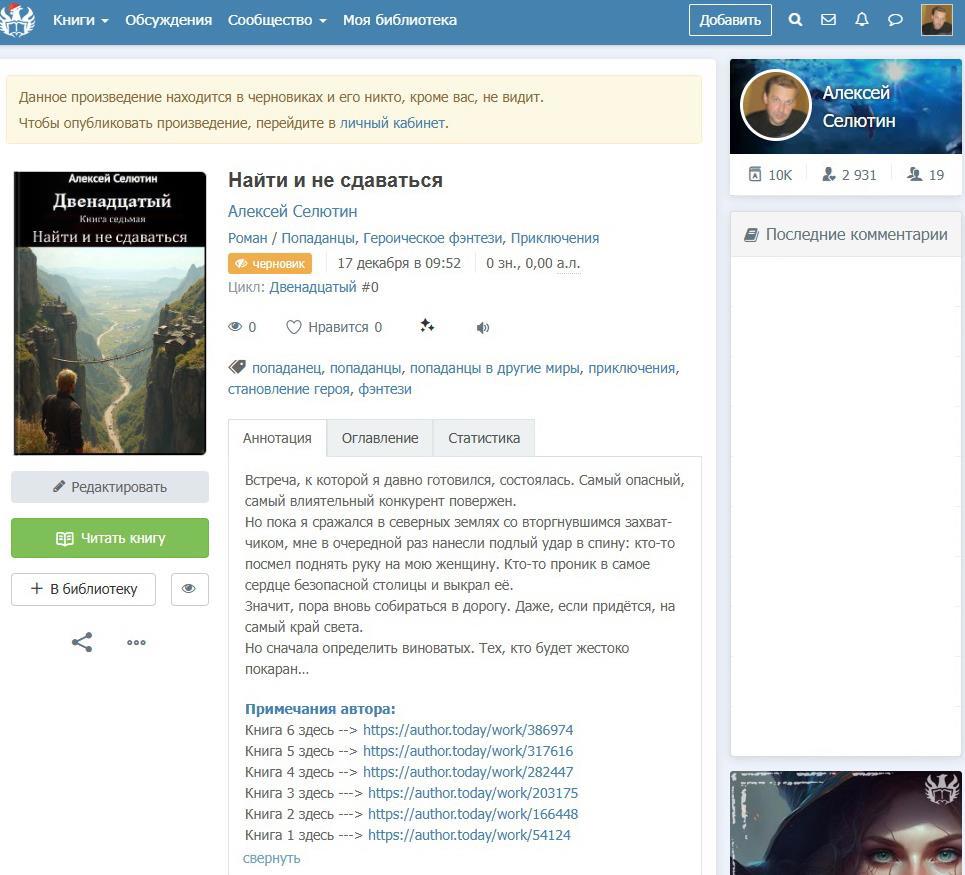Click the черновик status badge

270,263
